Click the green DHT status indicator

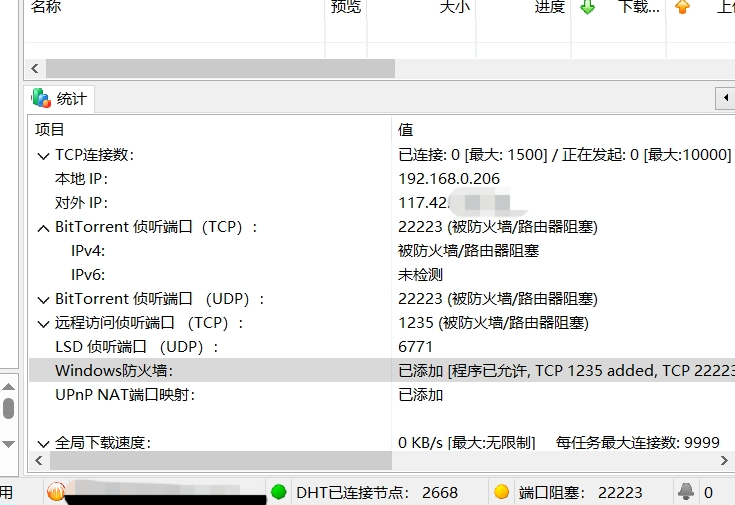[x=278, y=492]
